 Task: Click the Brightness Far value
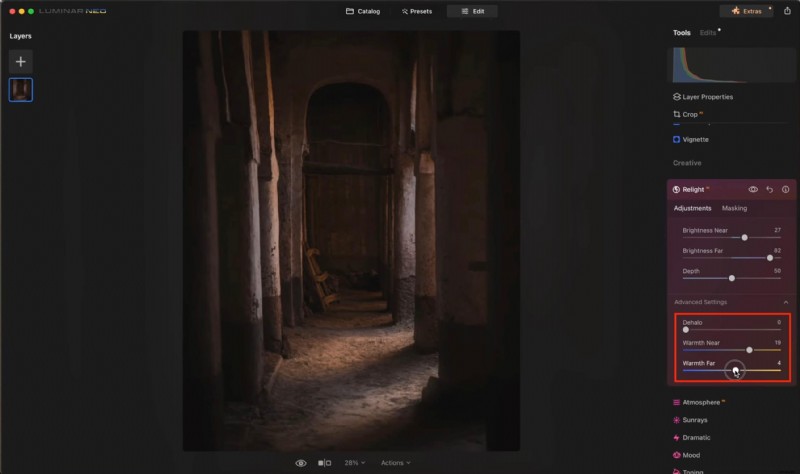coord(777,251)
